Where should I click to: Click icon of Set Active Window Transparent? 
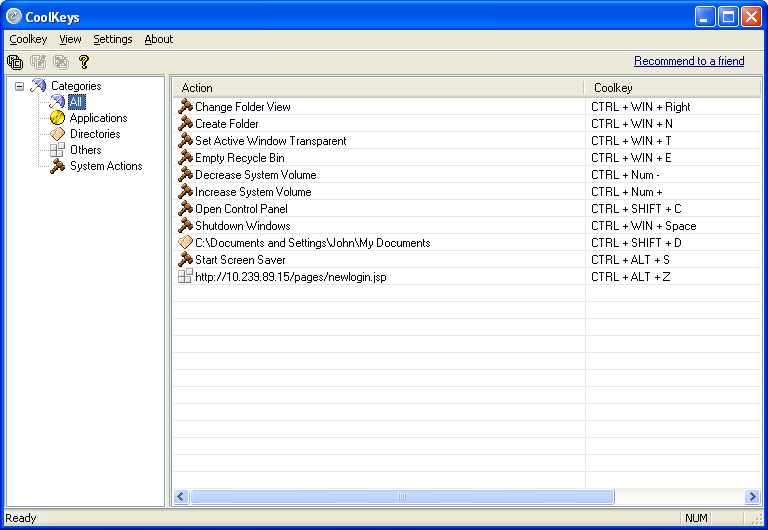coord(185,141)
